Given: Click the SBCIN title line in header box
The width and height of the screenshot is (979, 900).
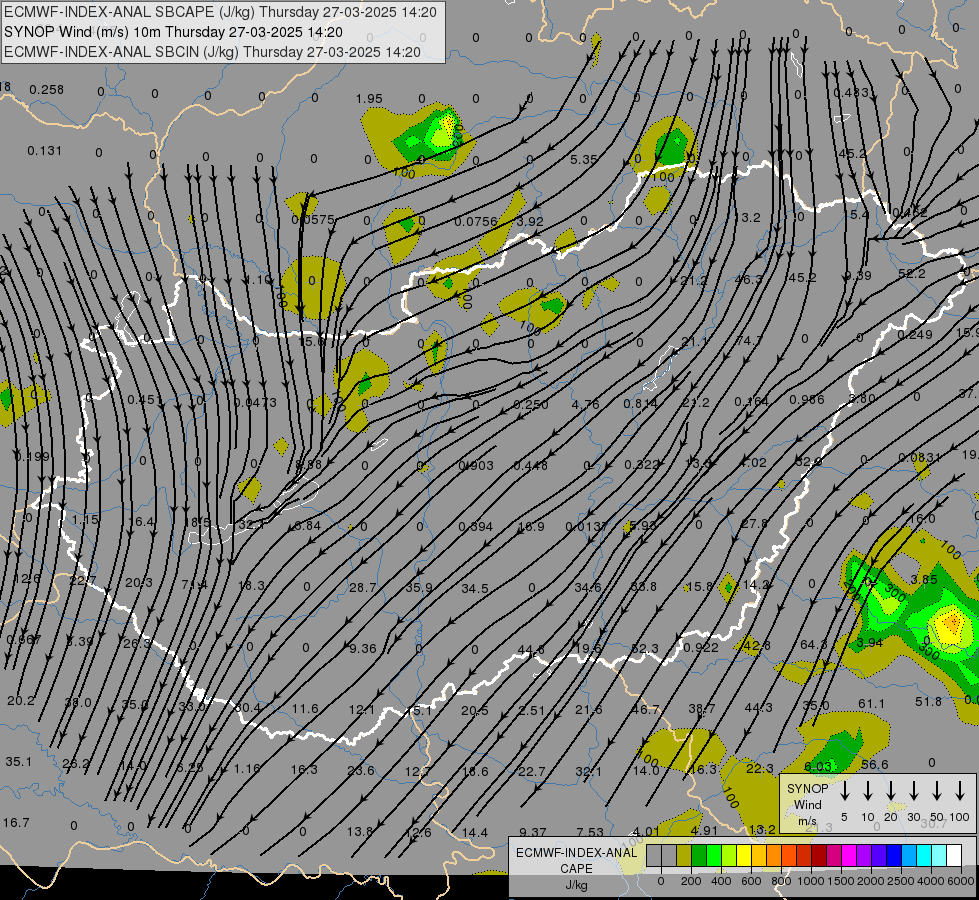Looking at the screenshot, I should [212, 52].
